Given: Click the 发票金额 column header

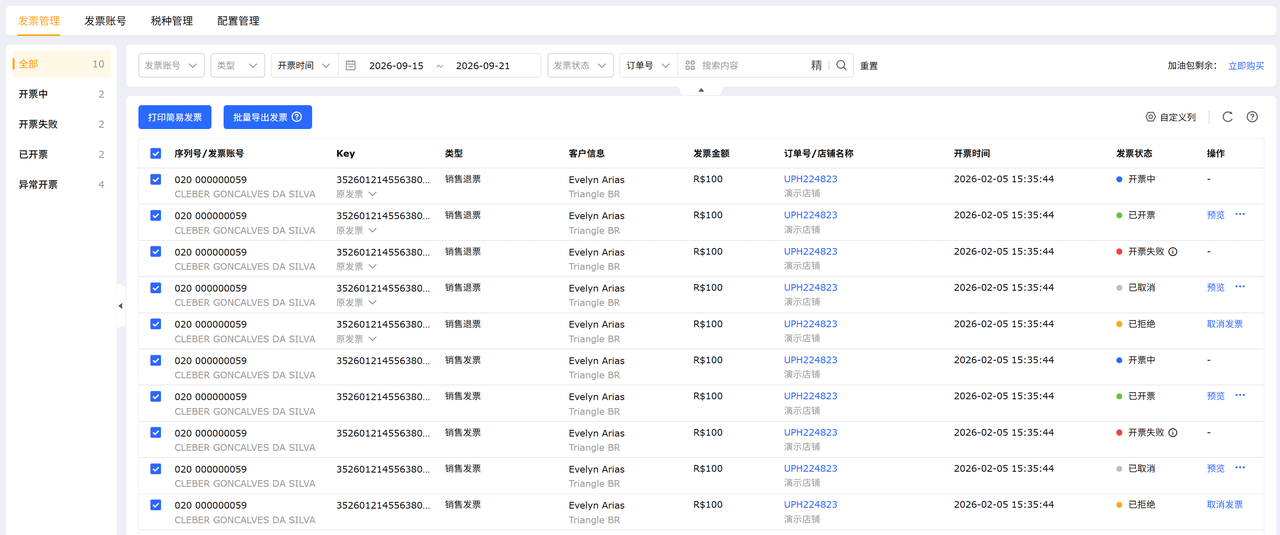Looking at the screenshot, I should 711,154.
